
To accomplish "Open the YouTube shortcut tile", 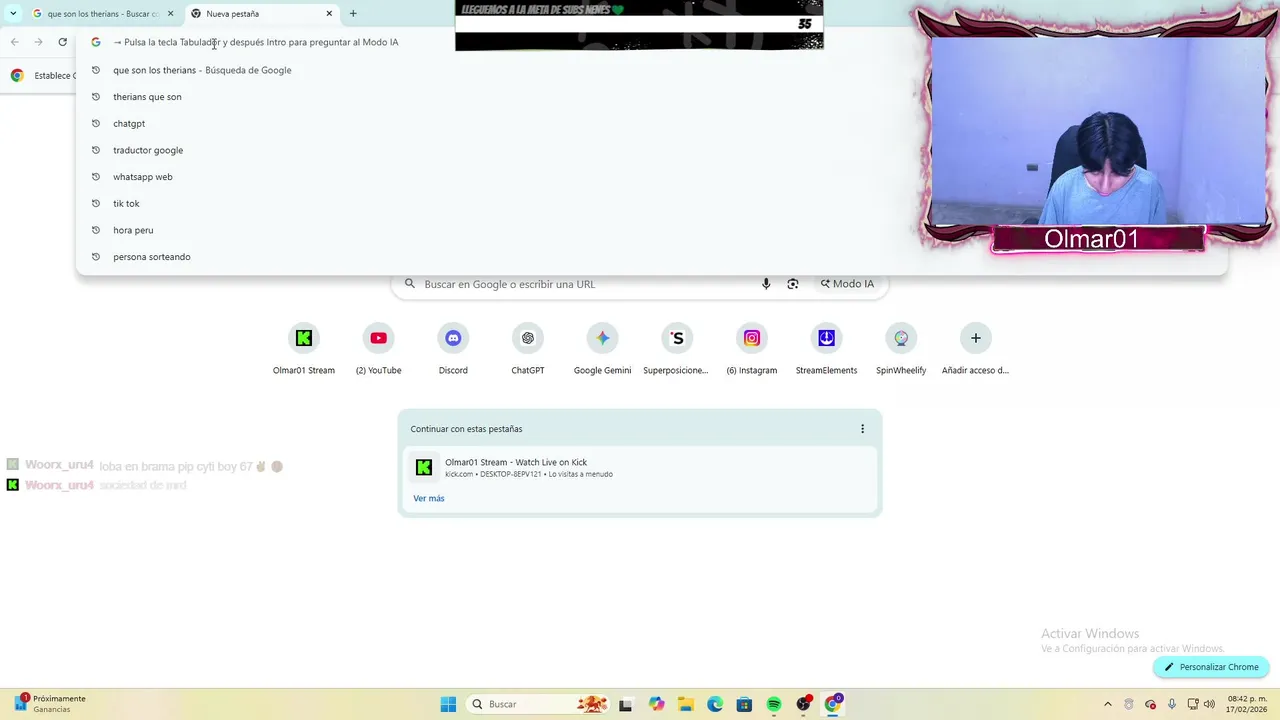I will pos(378,349).
